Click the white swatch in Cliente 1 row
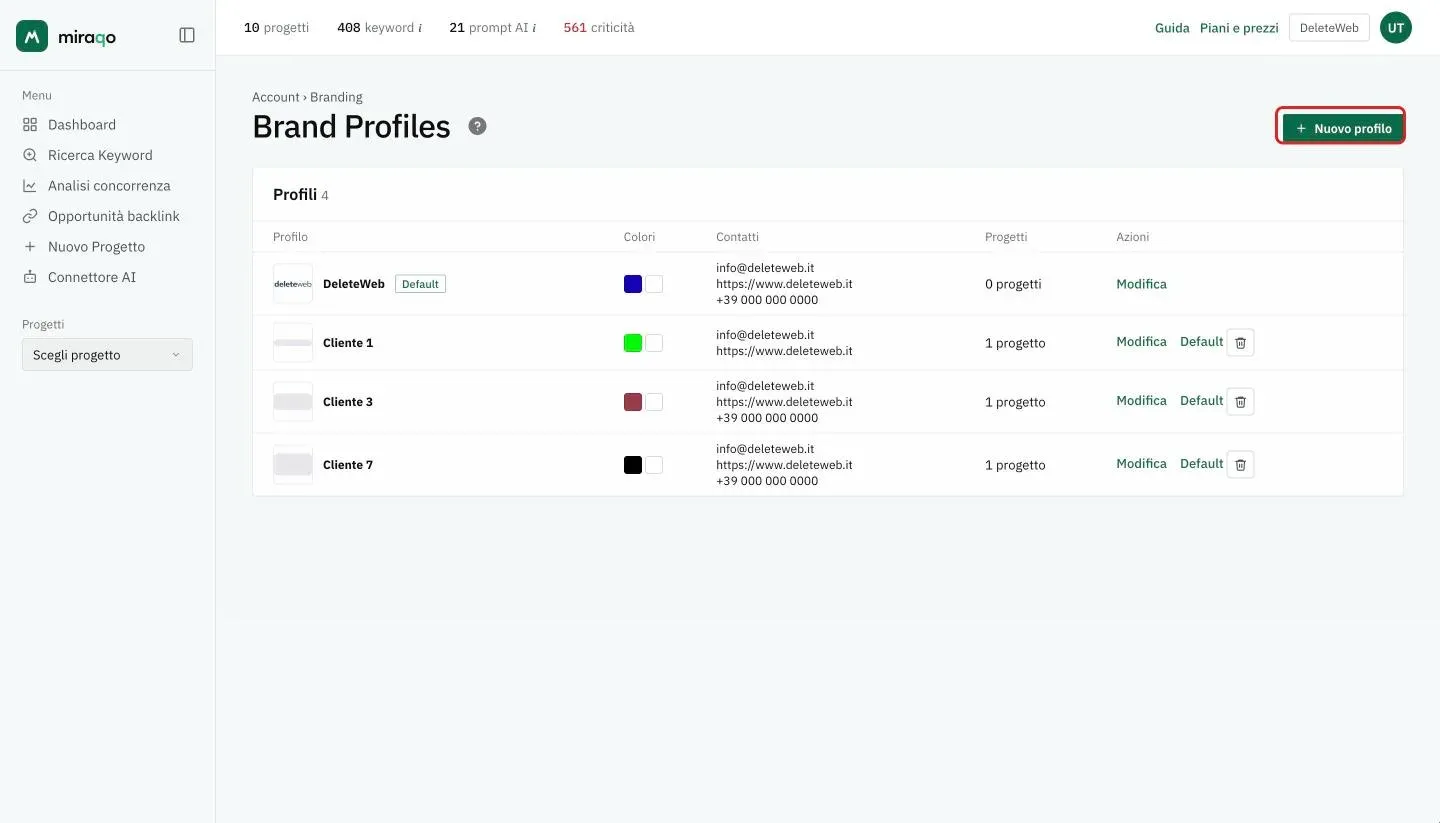The image size is (1440, 823). coord(654,343)
